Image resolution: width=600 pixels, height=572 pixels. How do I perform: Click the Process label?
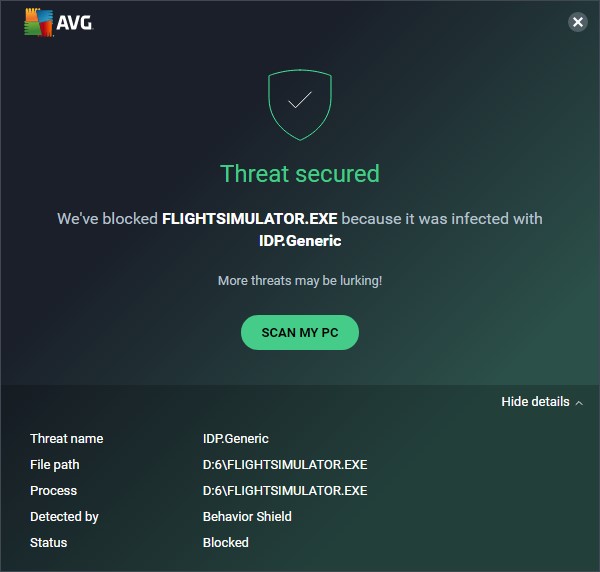[53, 491]
